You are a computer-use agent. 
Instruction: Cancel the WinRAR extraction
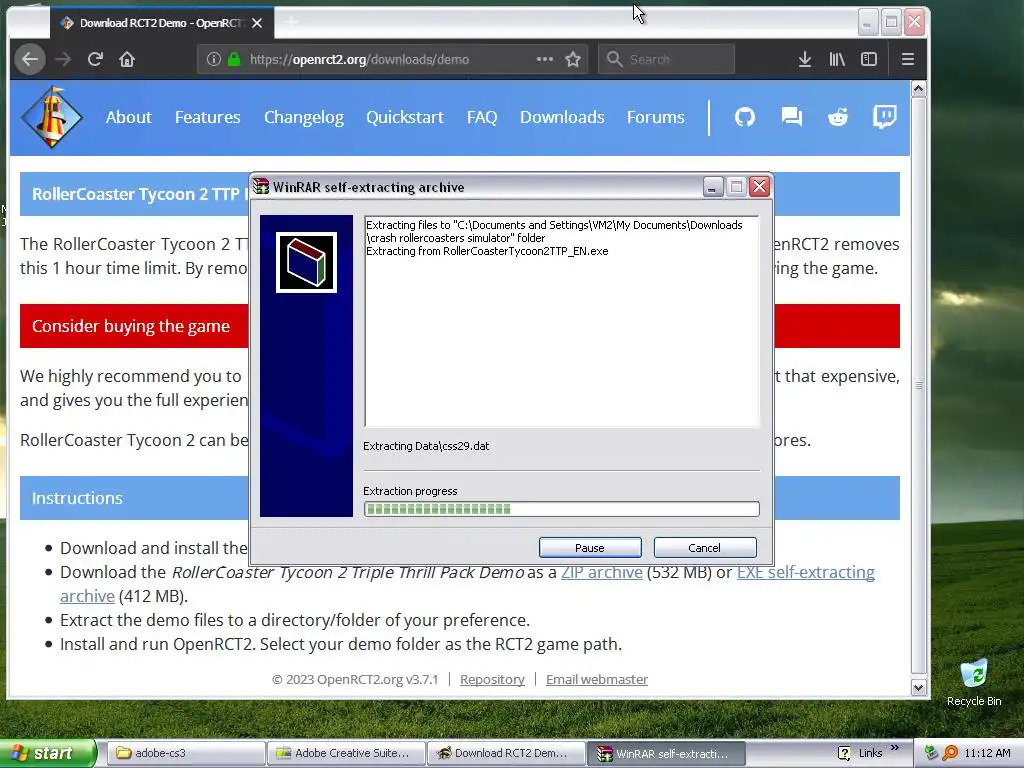(x=705, y=547)
